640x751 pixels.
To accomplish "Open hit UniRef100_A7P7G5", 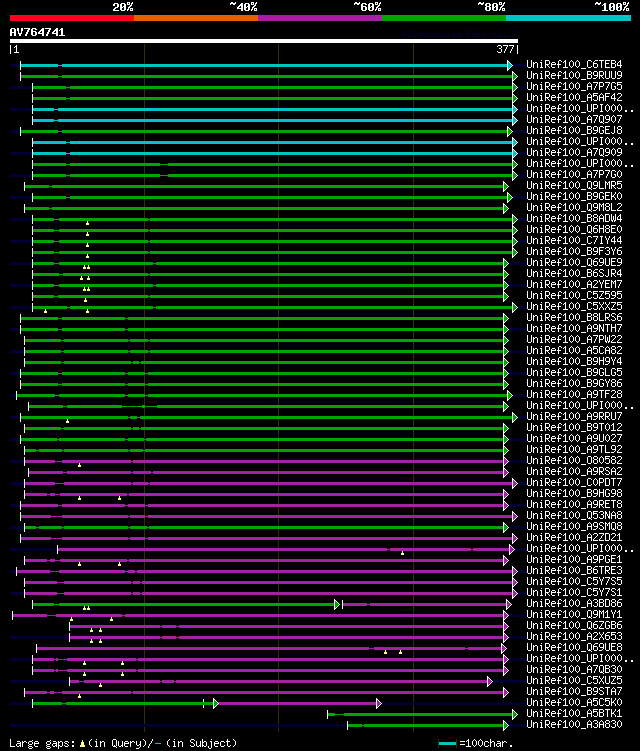I will click(574, 86).
